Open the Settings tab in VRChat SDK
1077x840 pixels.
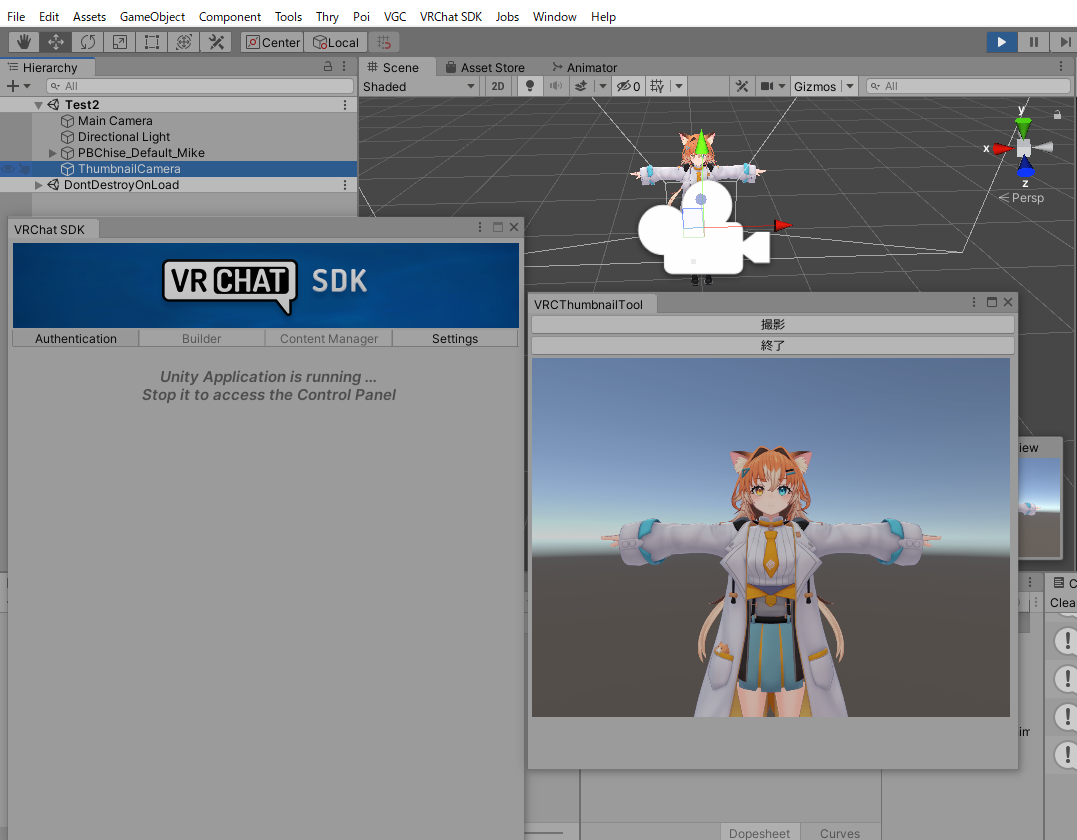(455, 339)
